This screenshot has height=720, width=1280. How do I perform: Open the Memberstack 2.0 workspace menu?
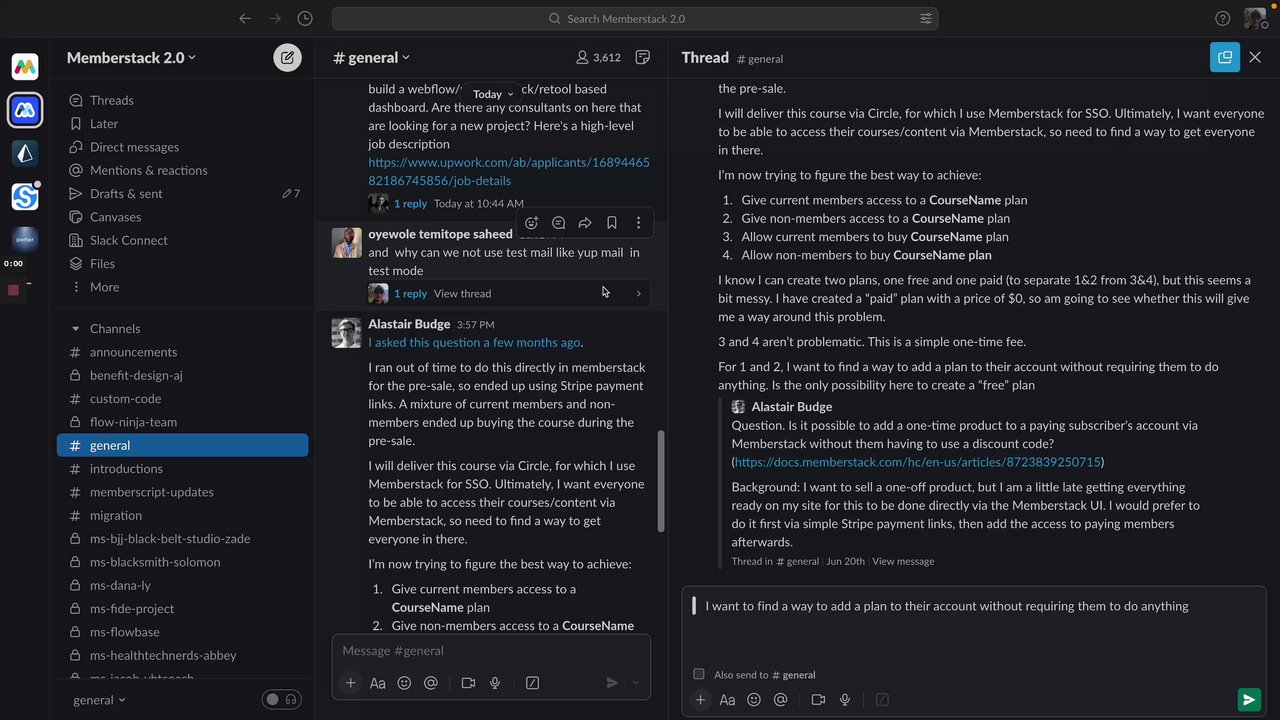pos(131,58)
